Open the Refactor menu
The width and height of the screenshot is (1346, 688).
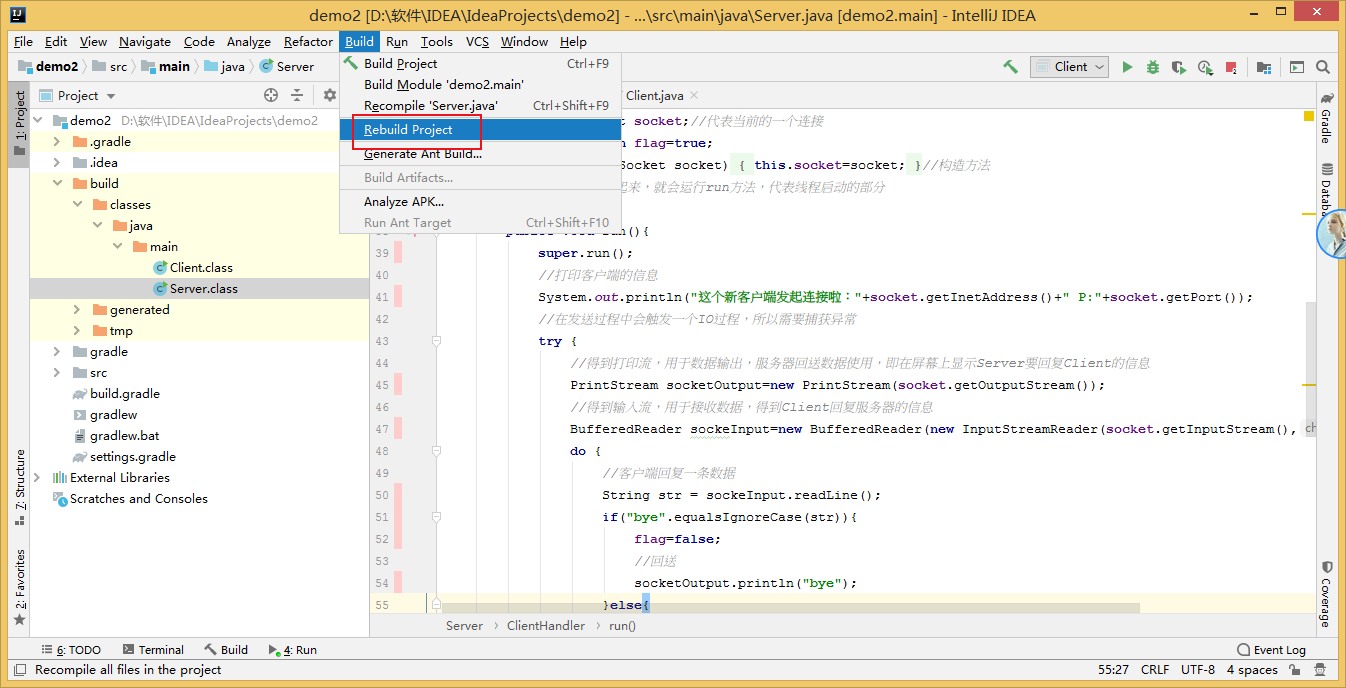tap(308, 41)
